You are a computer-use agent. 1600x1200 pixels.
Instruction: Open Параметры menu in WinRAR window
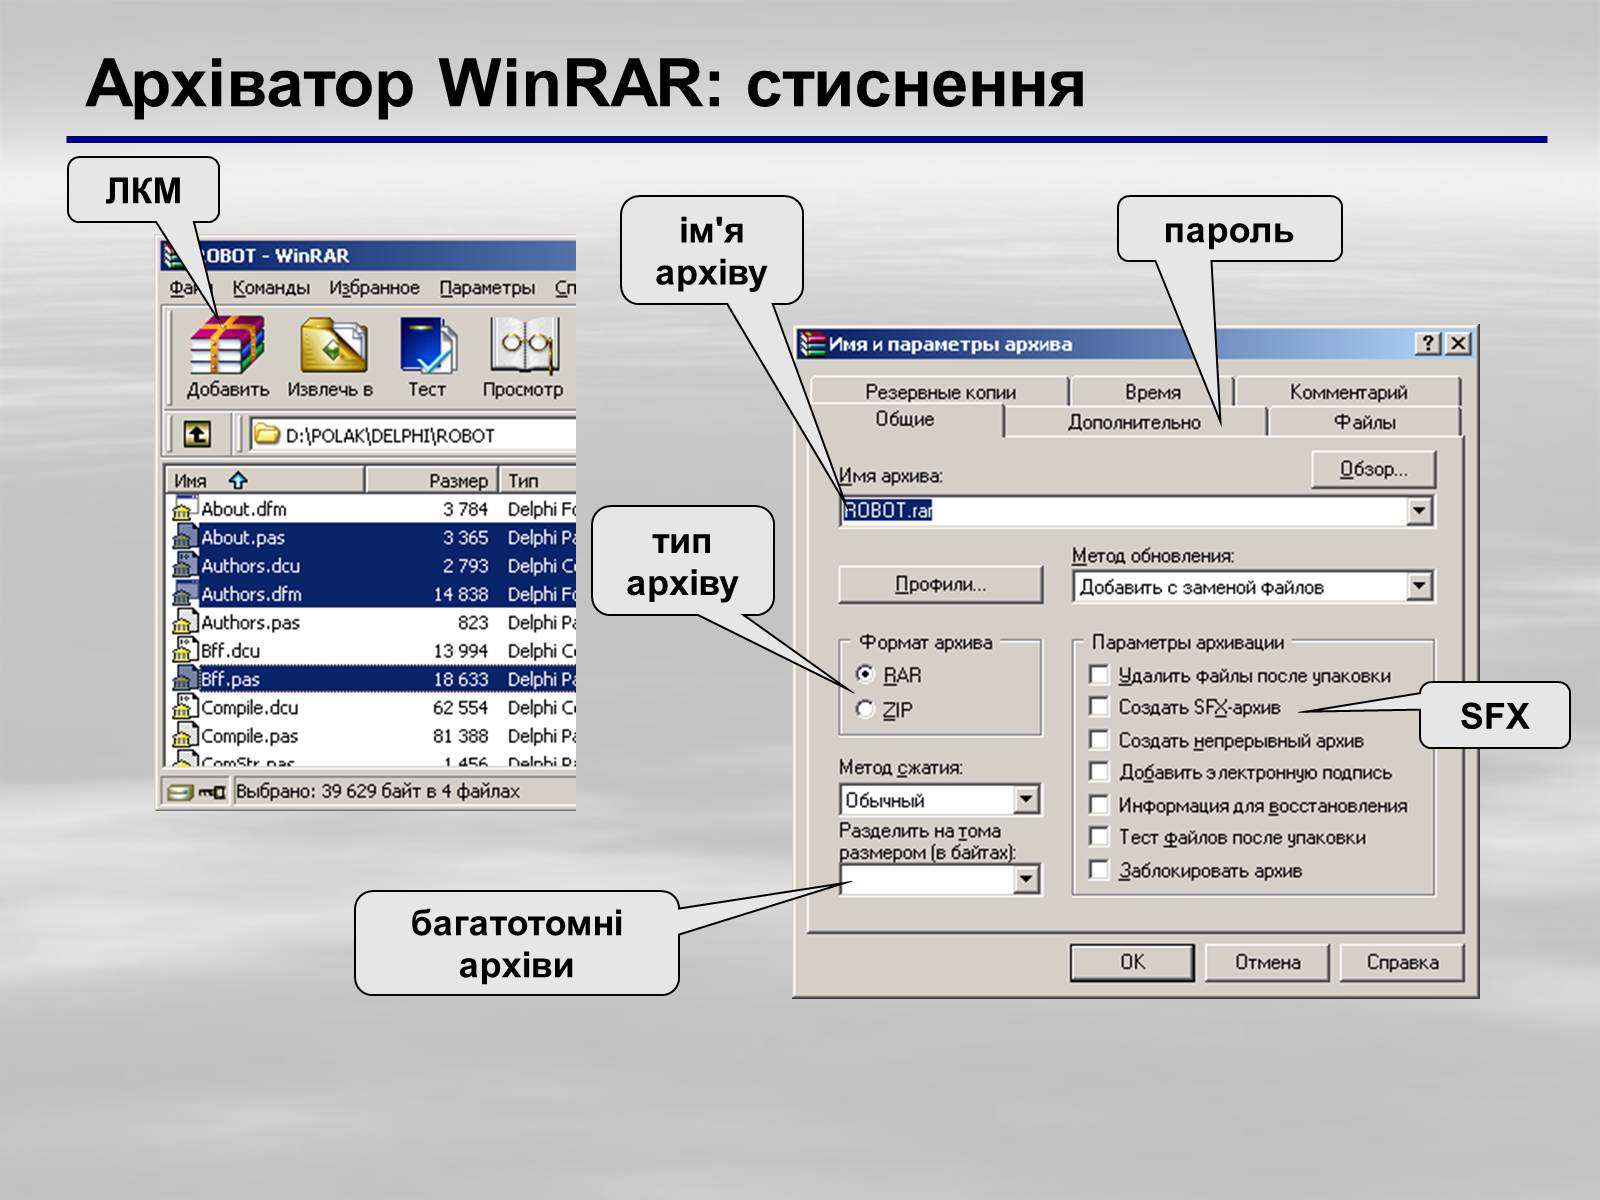tap(487, 288)
